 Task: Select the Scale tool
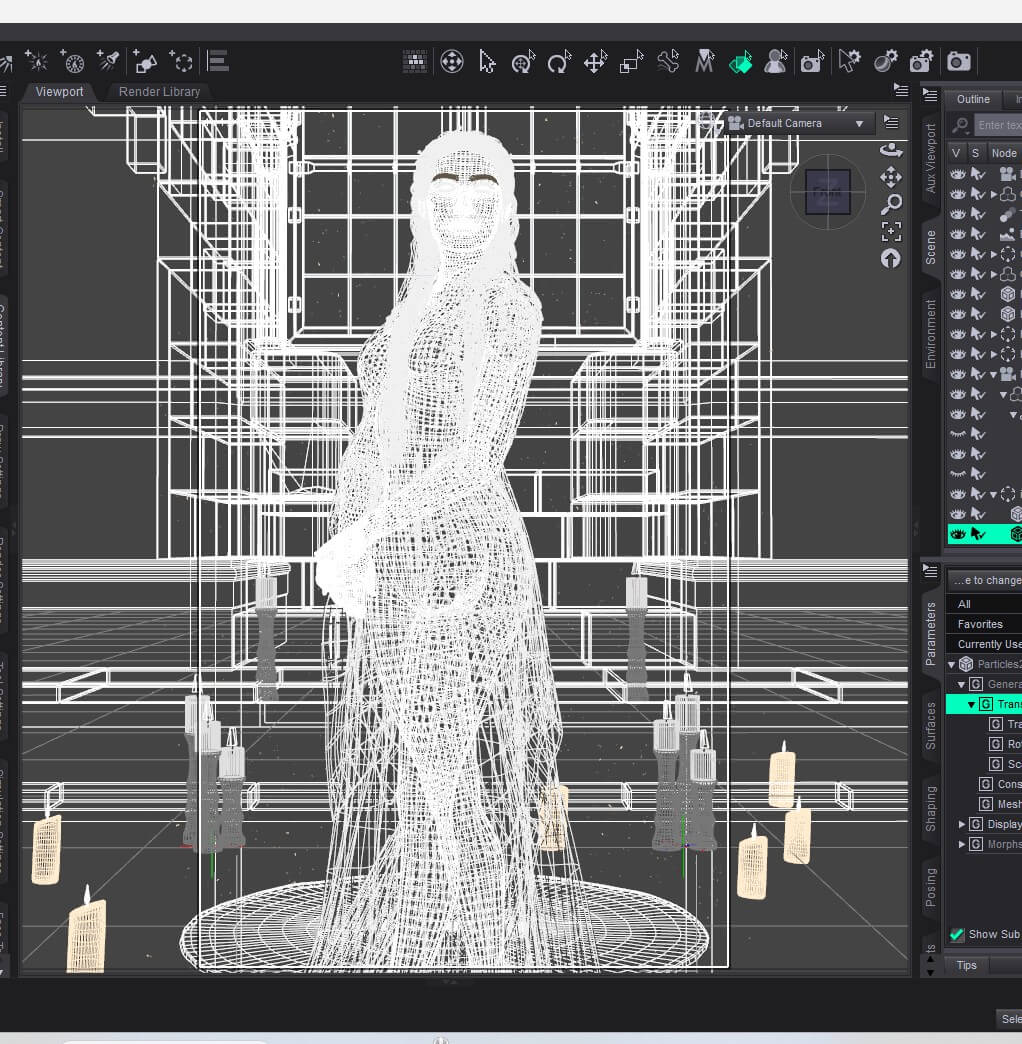click(631, 62)
